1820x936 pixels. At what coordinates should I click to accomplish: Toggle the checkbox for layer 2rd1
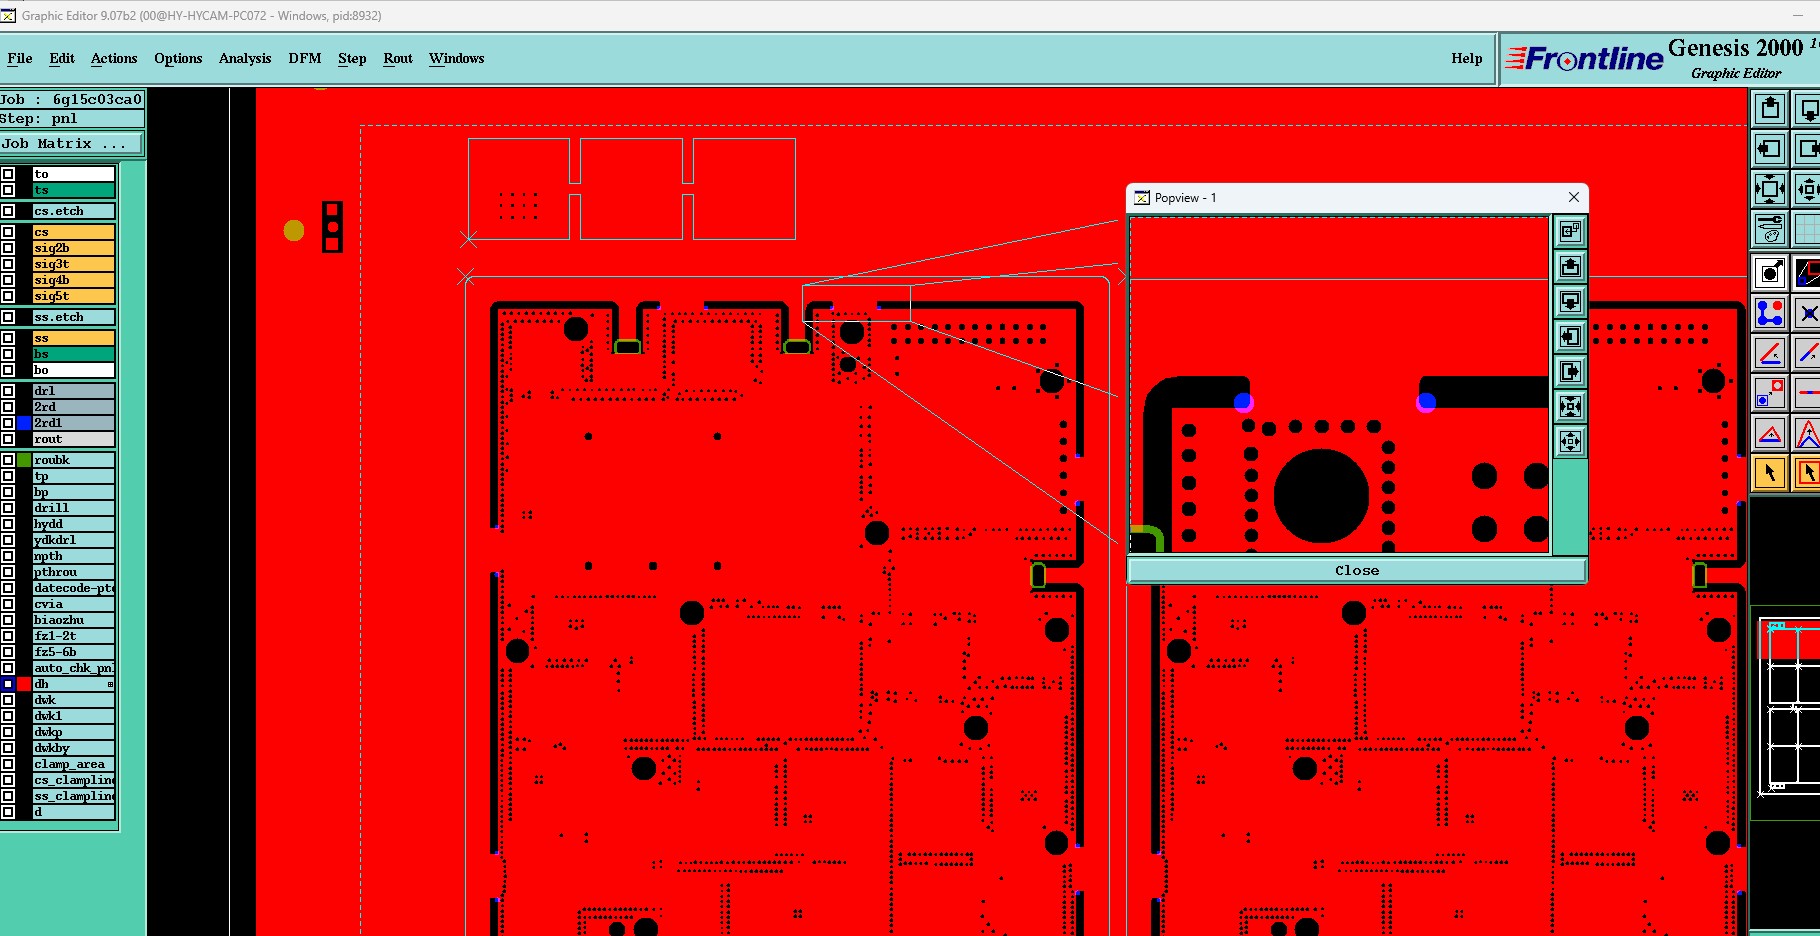tap(8, 423)
